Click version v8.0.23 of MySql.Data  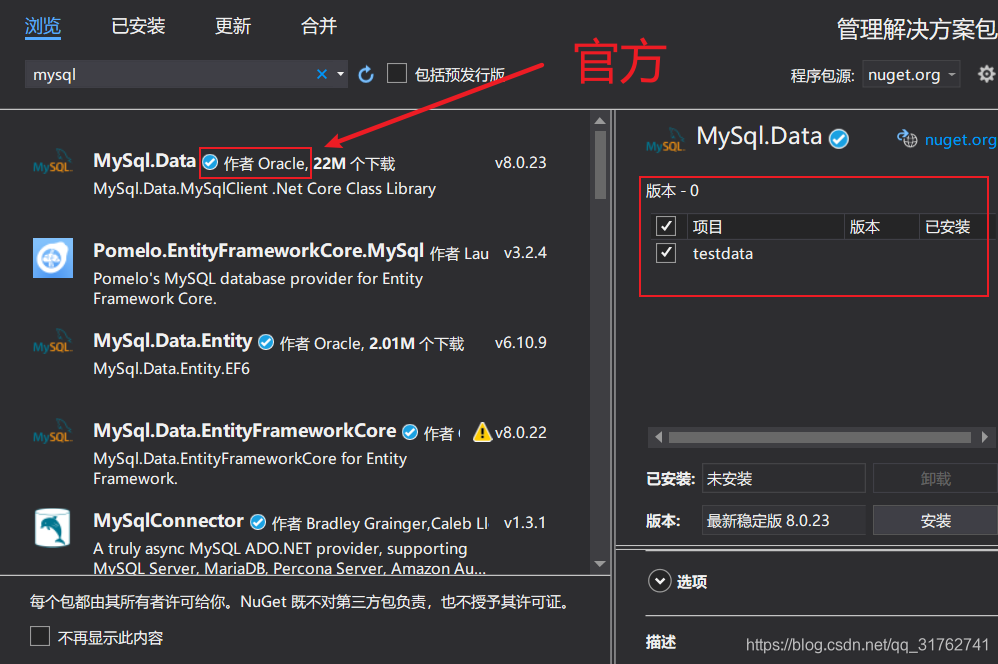[x=521, y=162]
